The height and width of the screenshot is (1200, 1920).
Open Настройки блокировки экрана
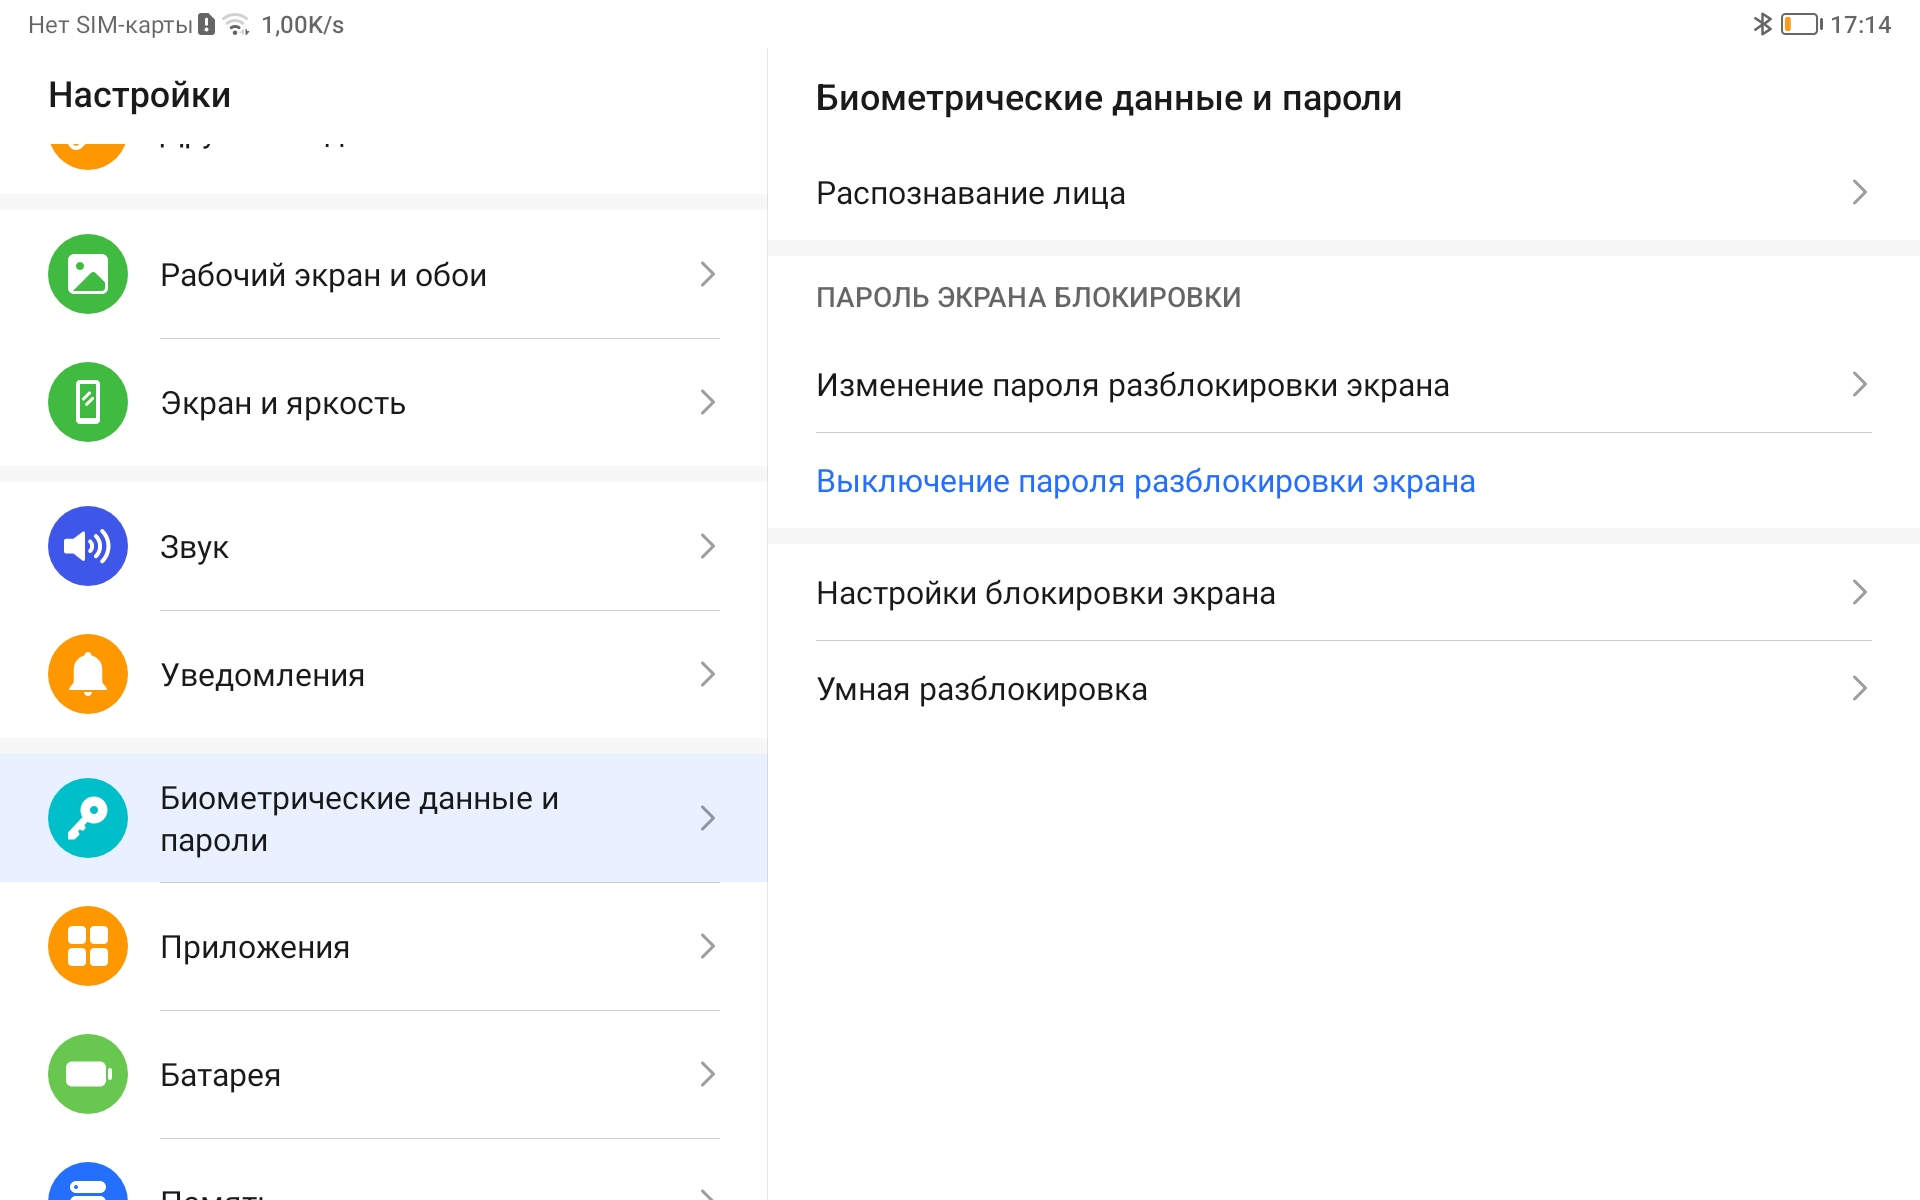point(1344,592)
